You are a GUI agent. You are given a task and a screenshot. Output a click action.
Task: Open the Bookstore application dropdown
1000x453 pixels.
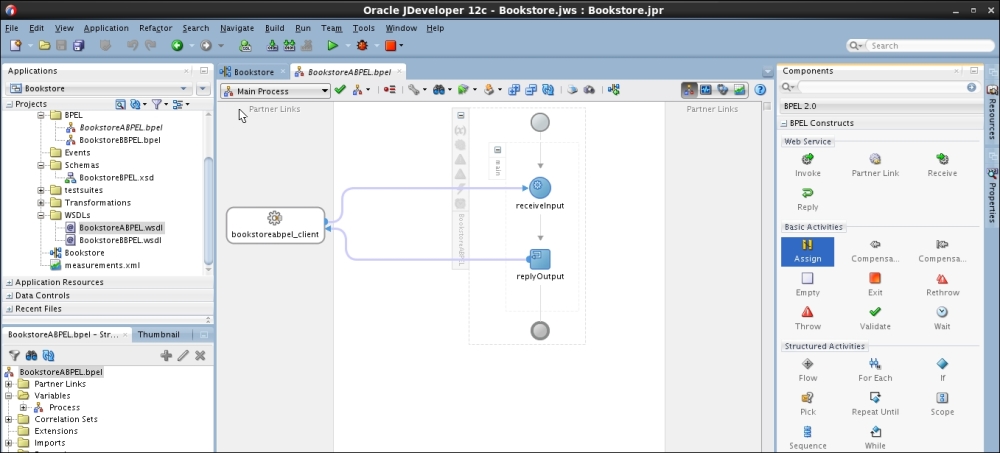(99, 89)
